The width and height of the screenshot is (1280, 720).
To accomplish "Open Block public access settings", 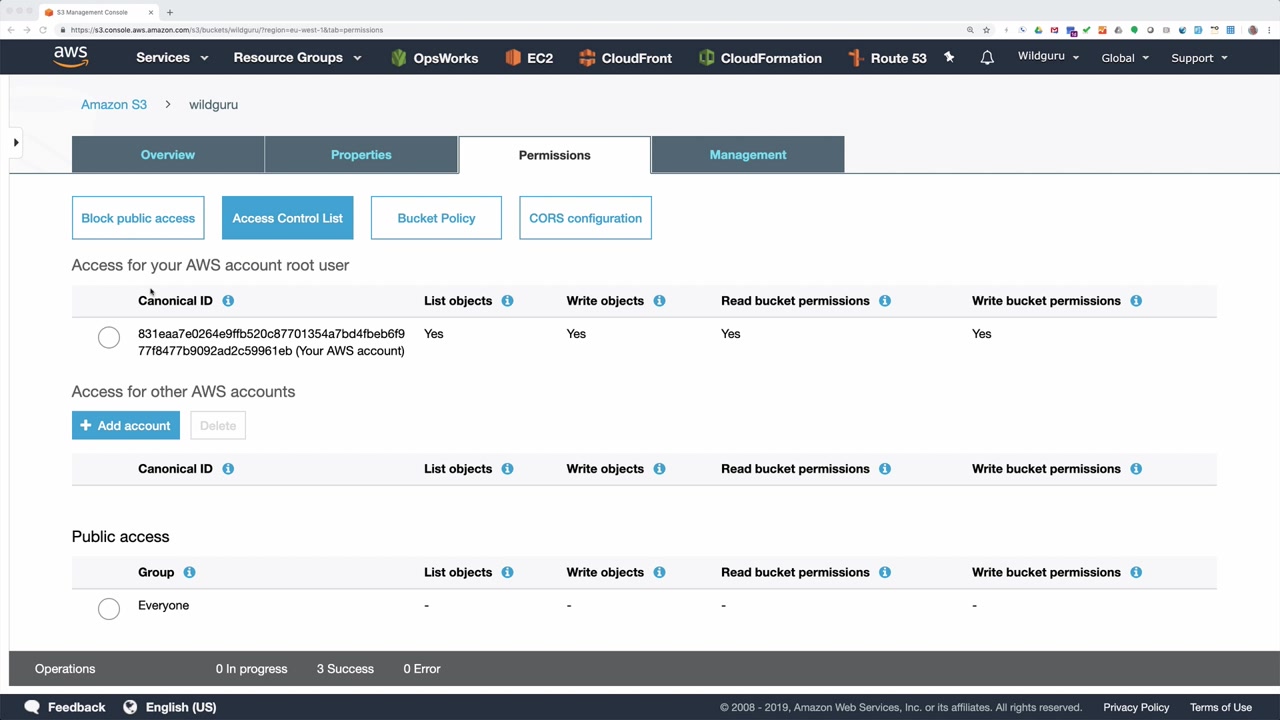I will point(138,218).
